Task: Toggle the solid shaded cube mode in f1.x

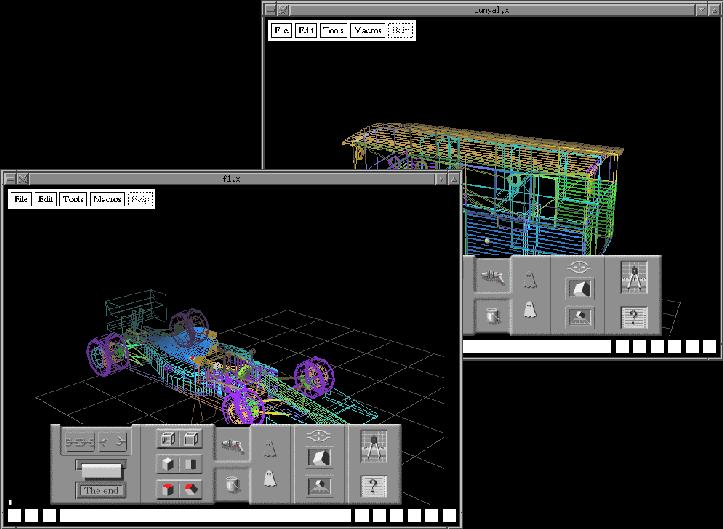Action: tap(167, 465)
